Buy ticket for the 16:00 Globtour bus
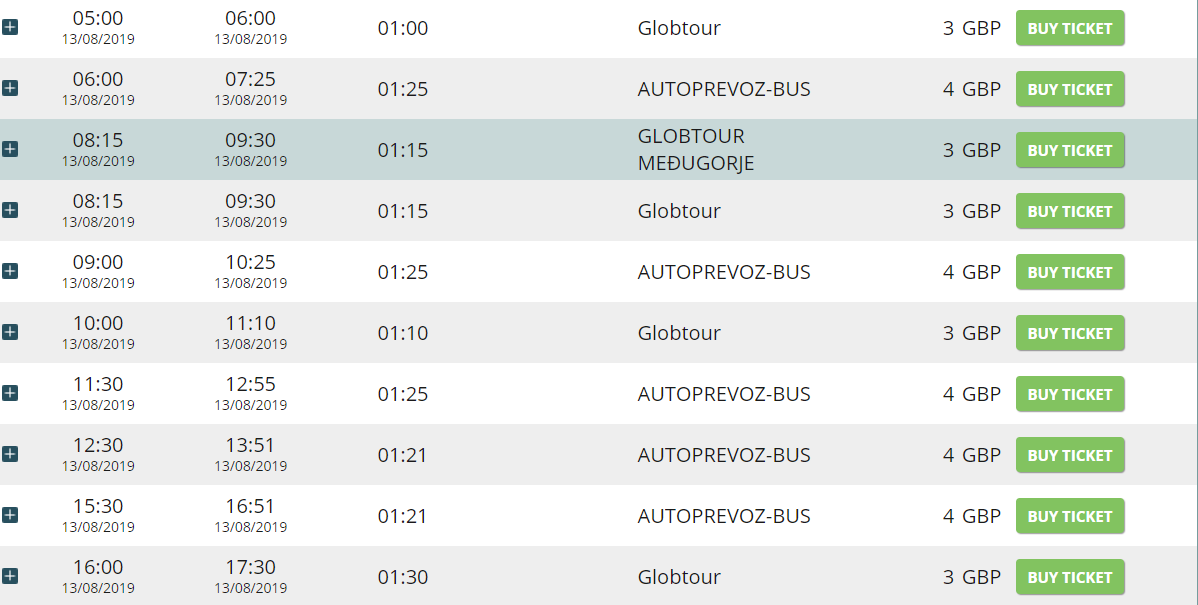 [1070, 577]
